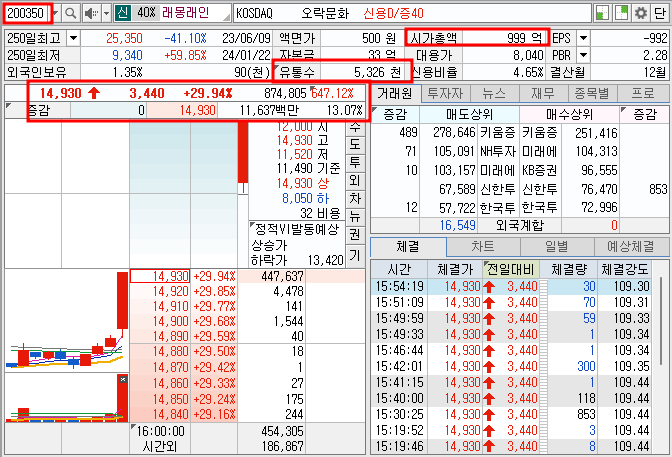Select the 14,900 ask price row

pyautogui.click(x=248, y=322)
